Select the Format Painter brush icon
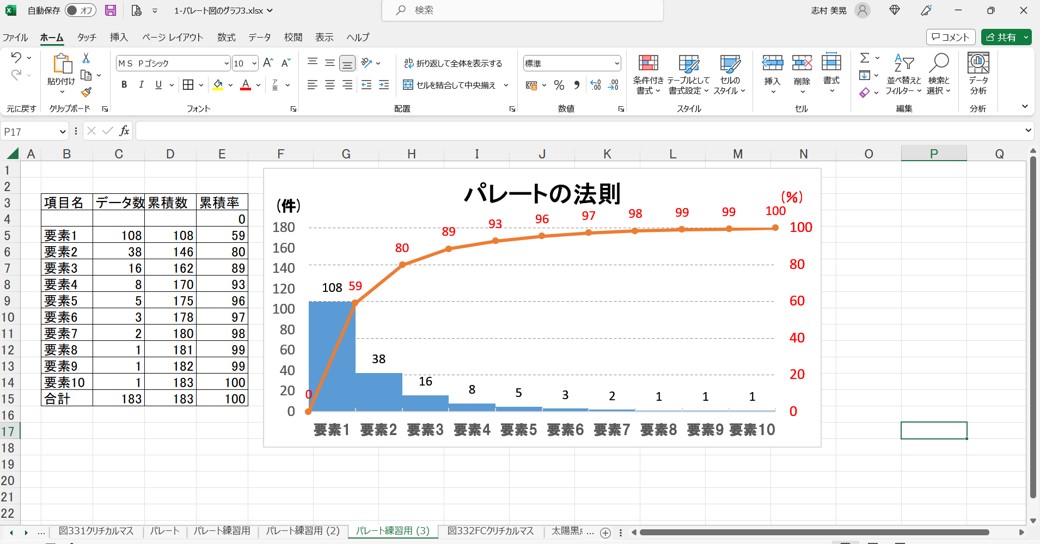This screenshot has height=544, width=1040. pyautogui.click(x=86, y=92)
